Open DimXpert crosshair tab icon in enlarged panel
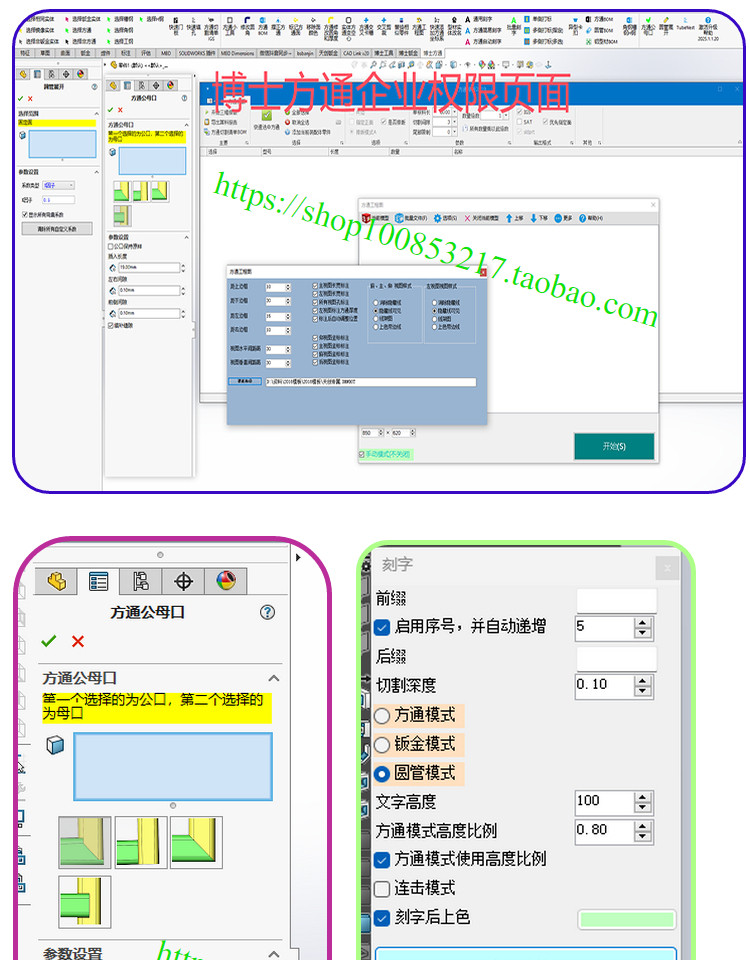This screenshot has width=750, height=960. (x=183, y=580)
